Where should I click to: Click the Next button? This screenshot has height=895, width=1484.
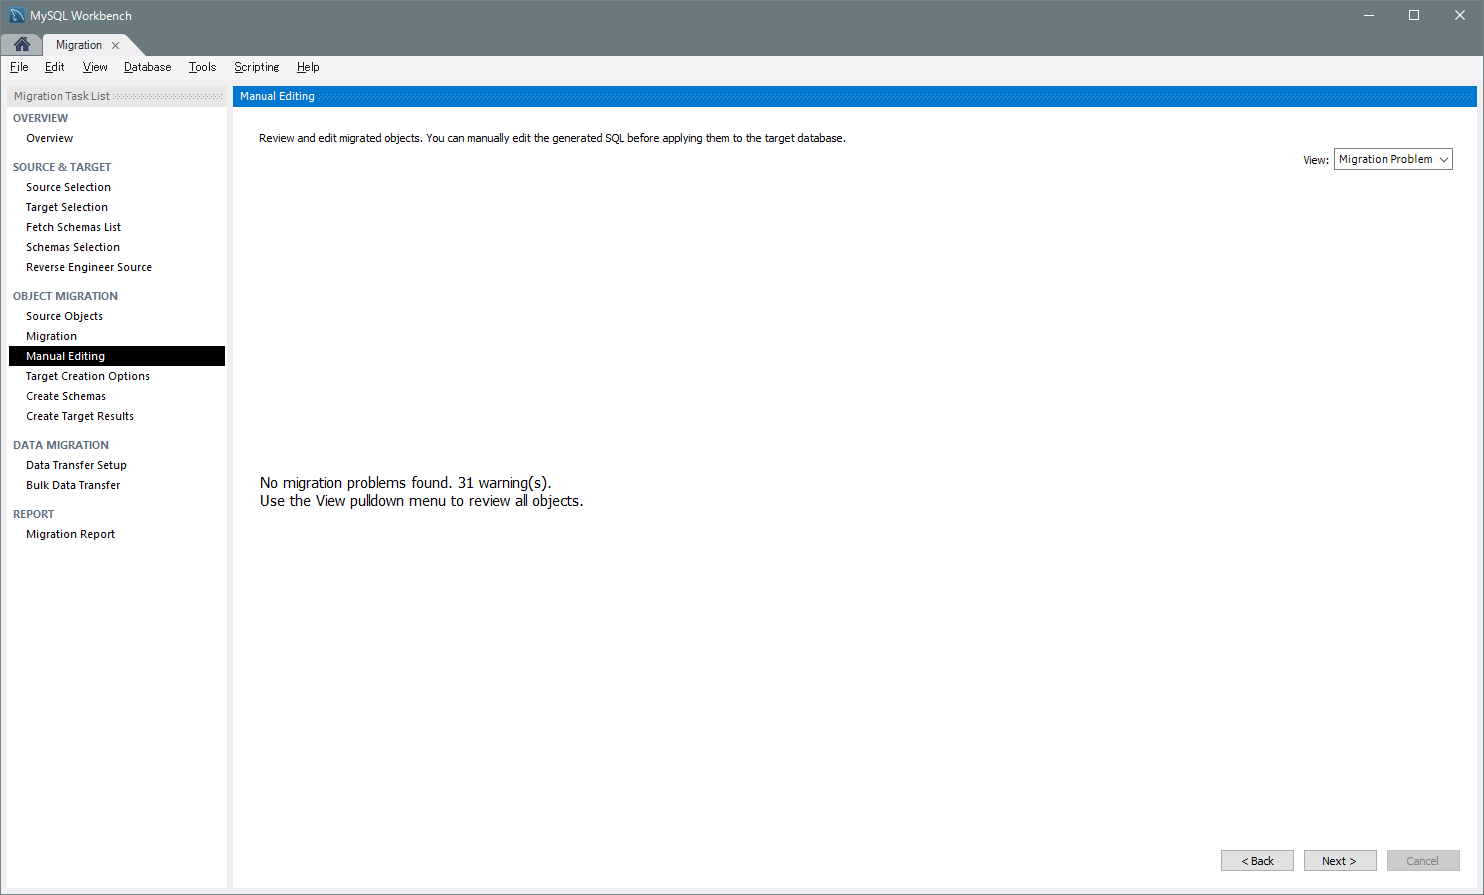point(1339,861)
